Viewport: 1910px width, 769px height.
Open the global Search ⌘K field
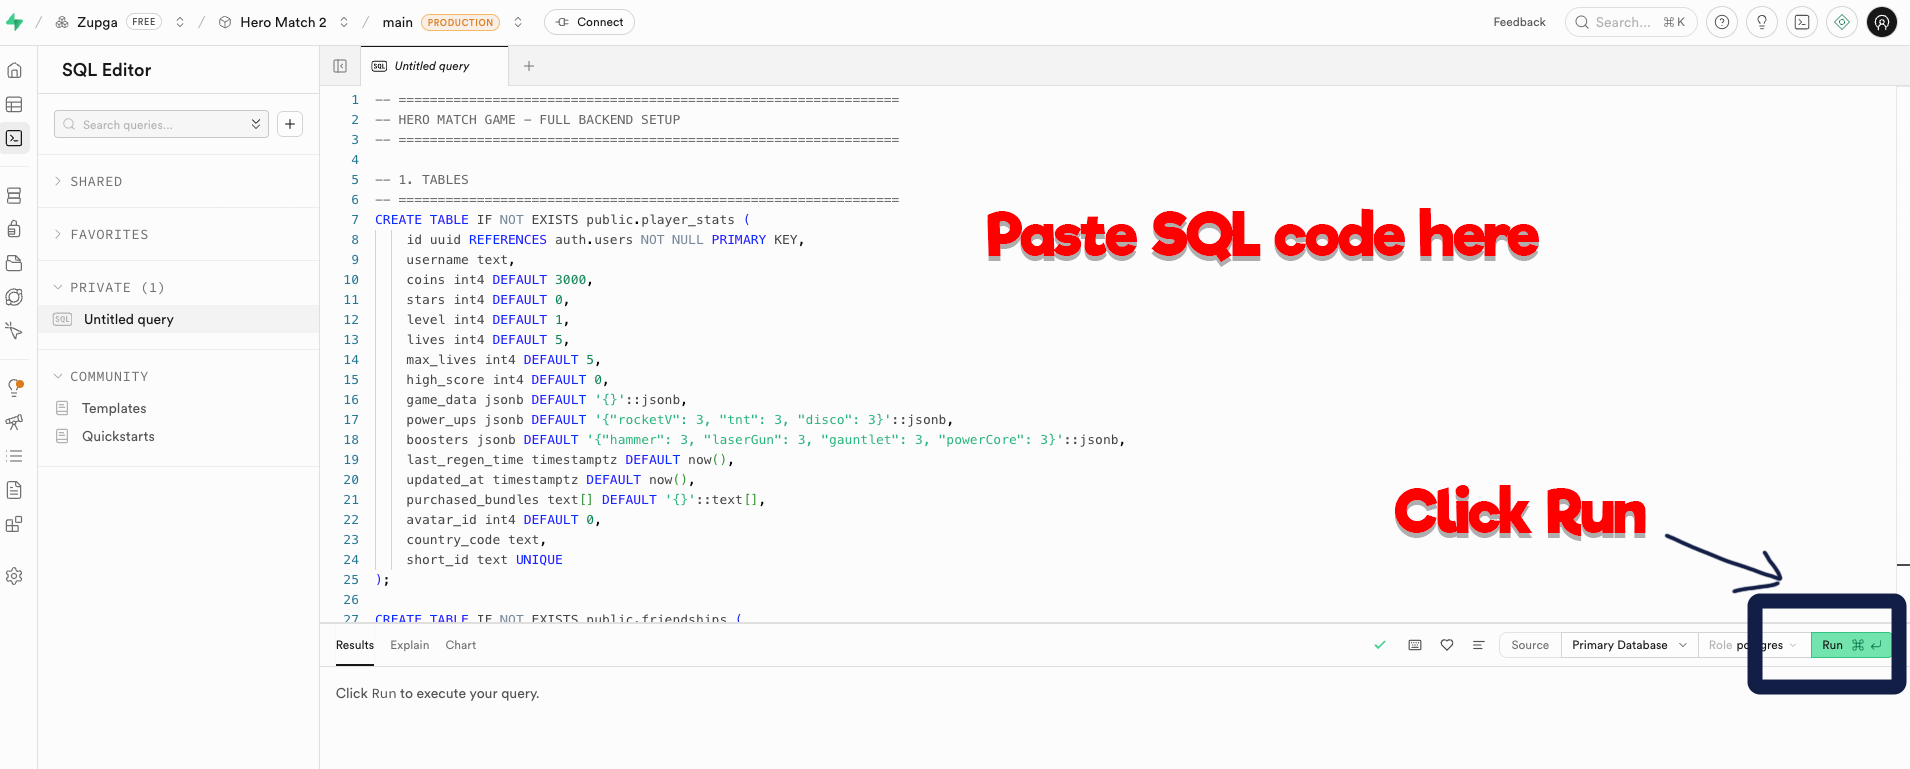pyautogui.click(x=1631, y=22)
